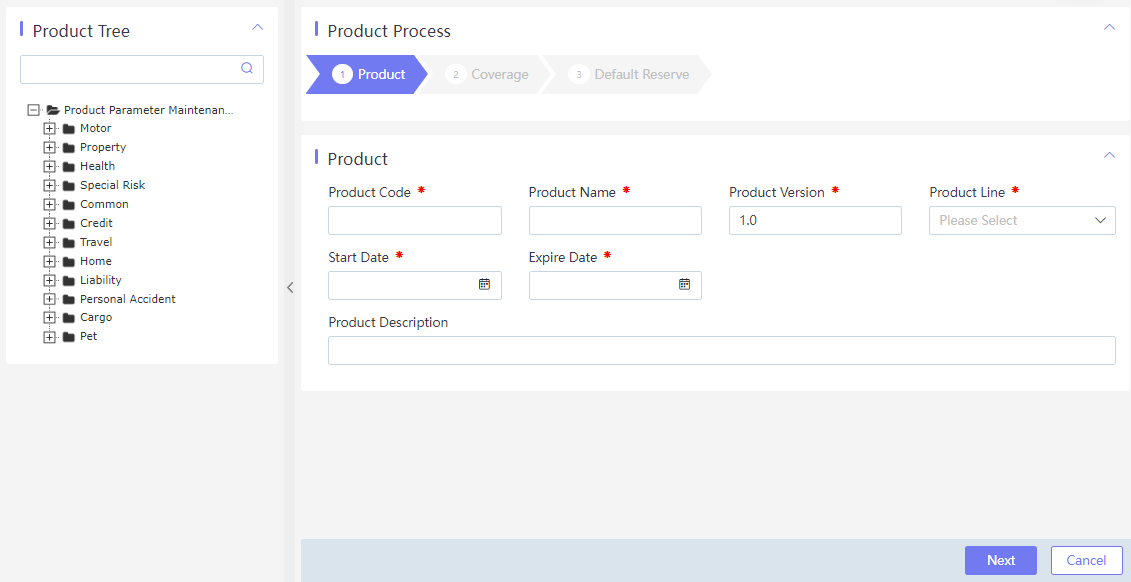Select the Pet label in the tree
Viewport: 1131px width, 582px height.
click(x=89, y=337)
